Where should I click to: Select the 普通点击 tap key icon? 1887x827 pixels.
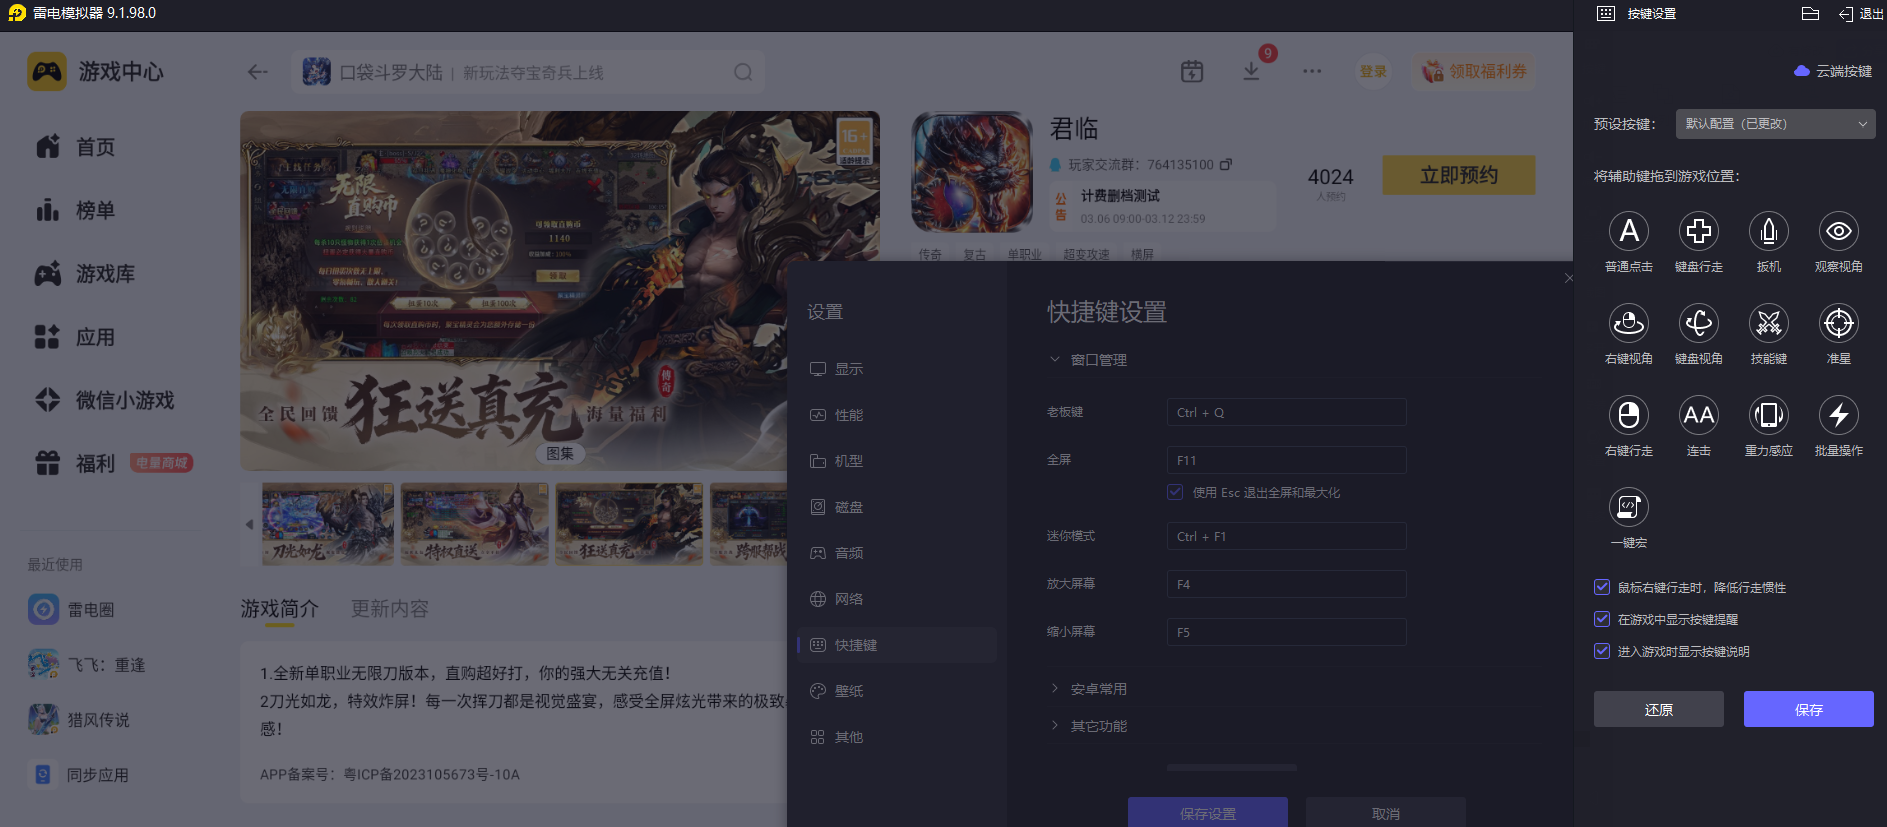[x=1628, y=231]
